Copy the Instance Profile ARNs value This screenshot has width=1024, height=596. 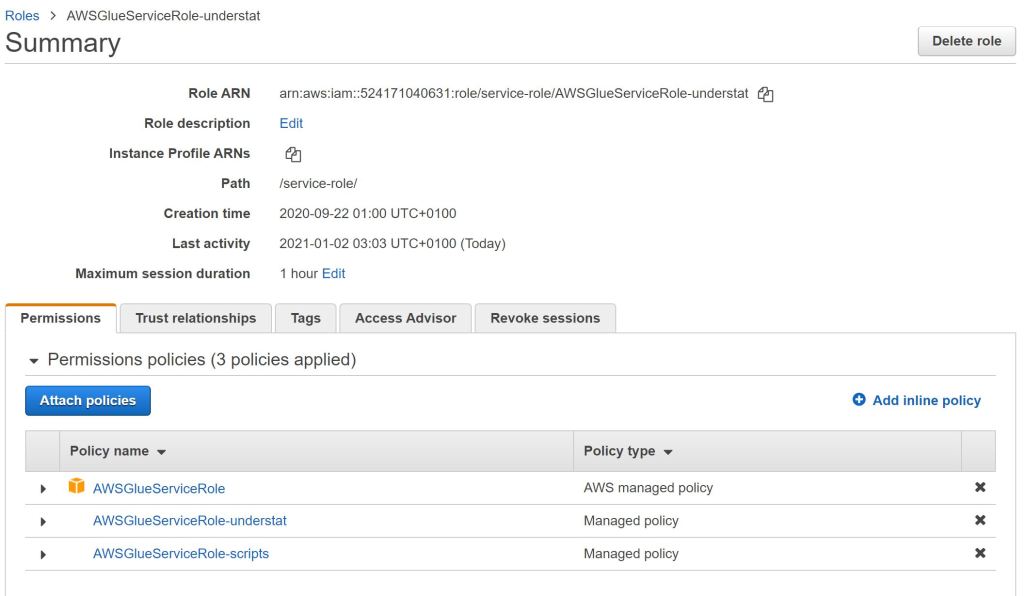pyautogui.click(x=293, y=154)
